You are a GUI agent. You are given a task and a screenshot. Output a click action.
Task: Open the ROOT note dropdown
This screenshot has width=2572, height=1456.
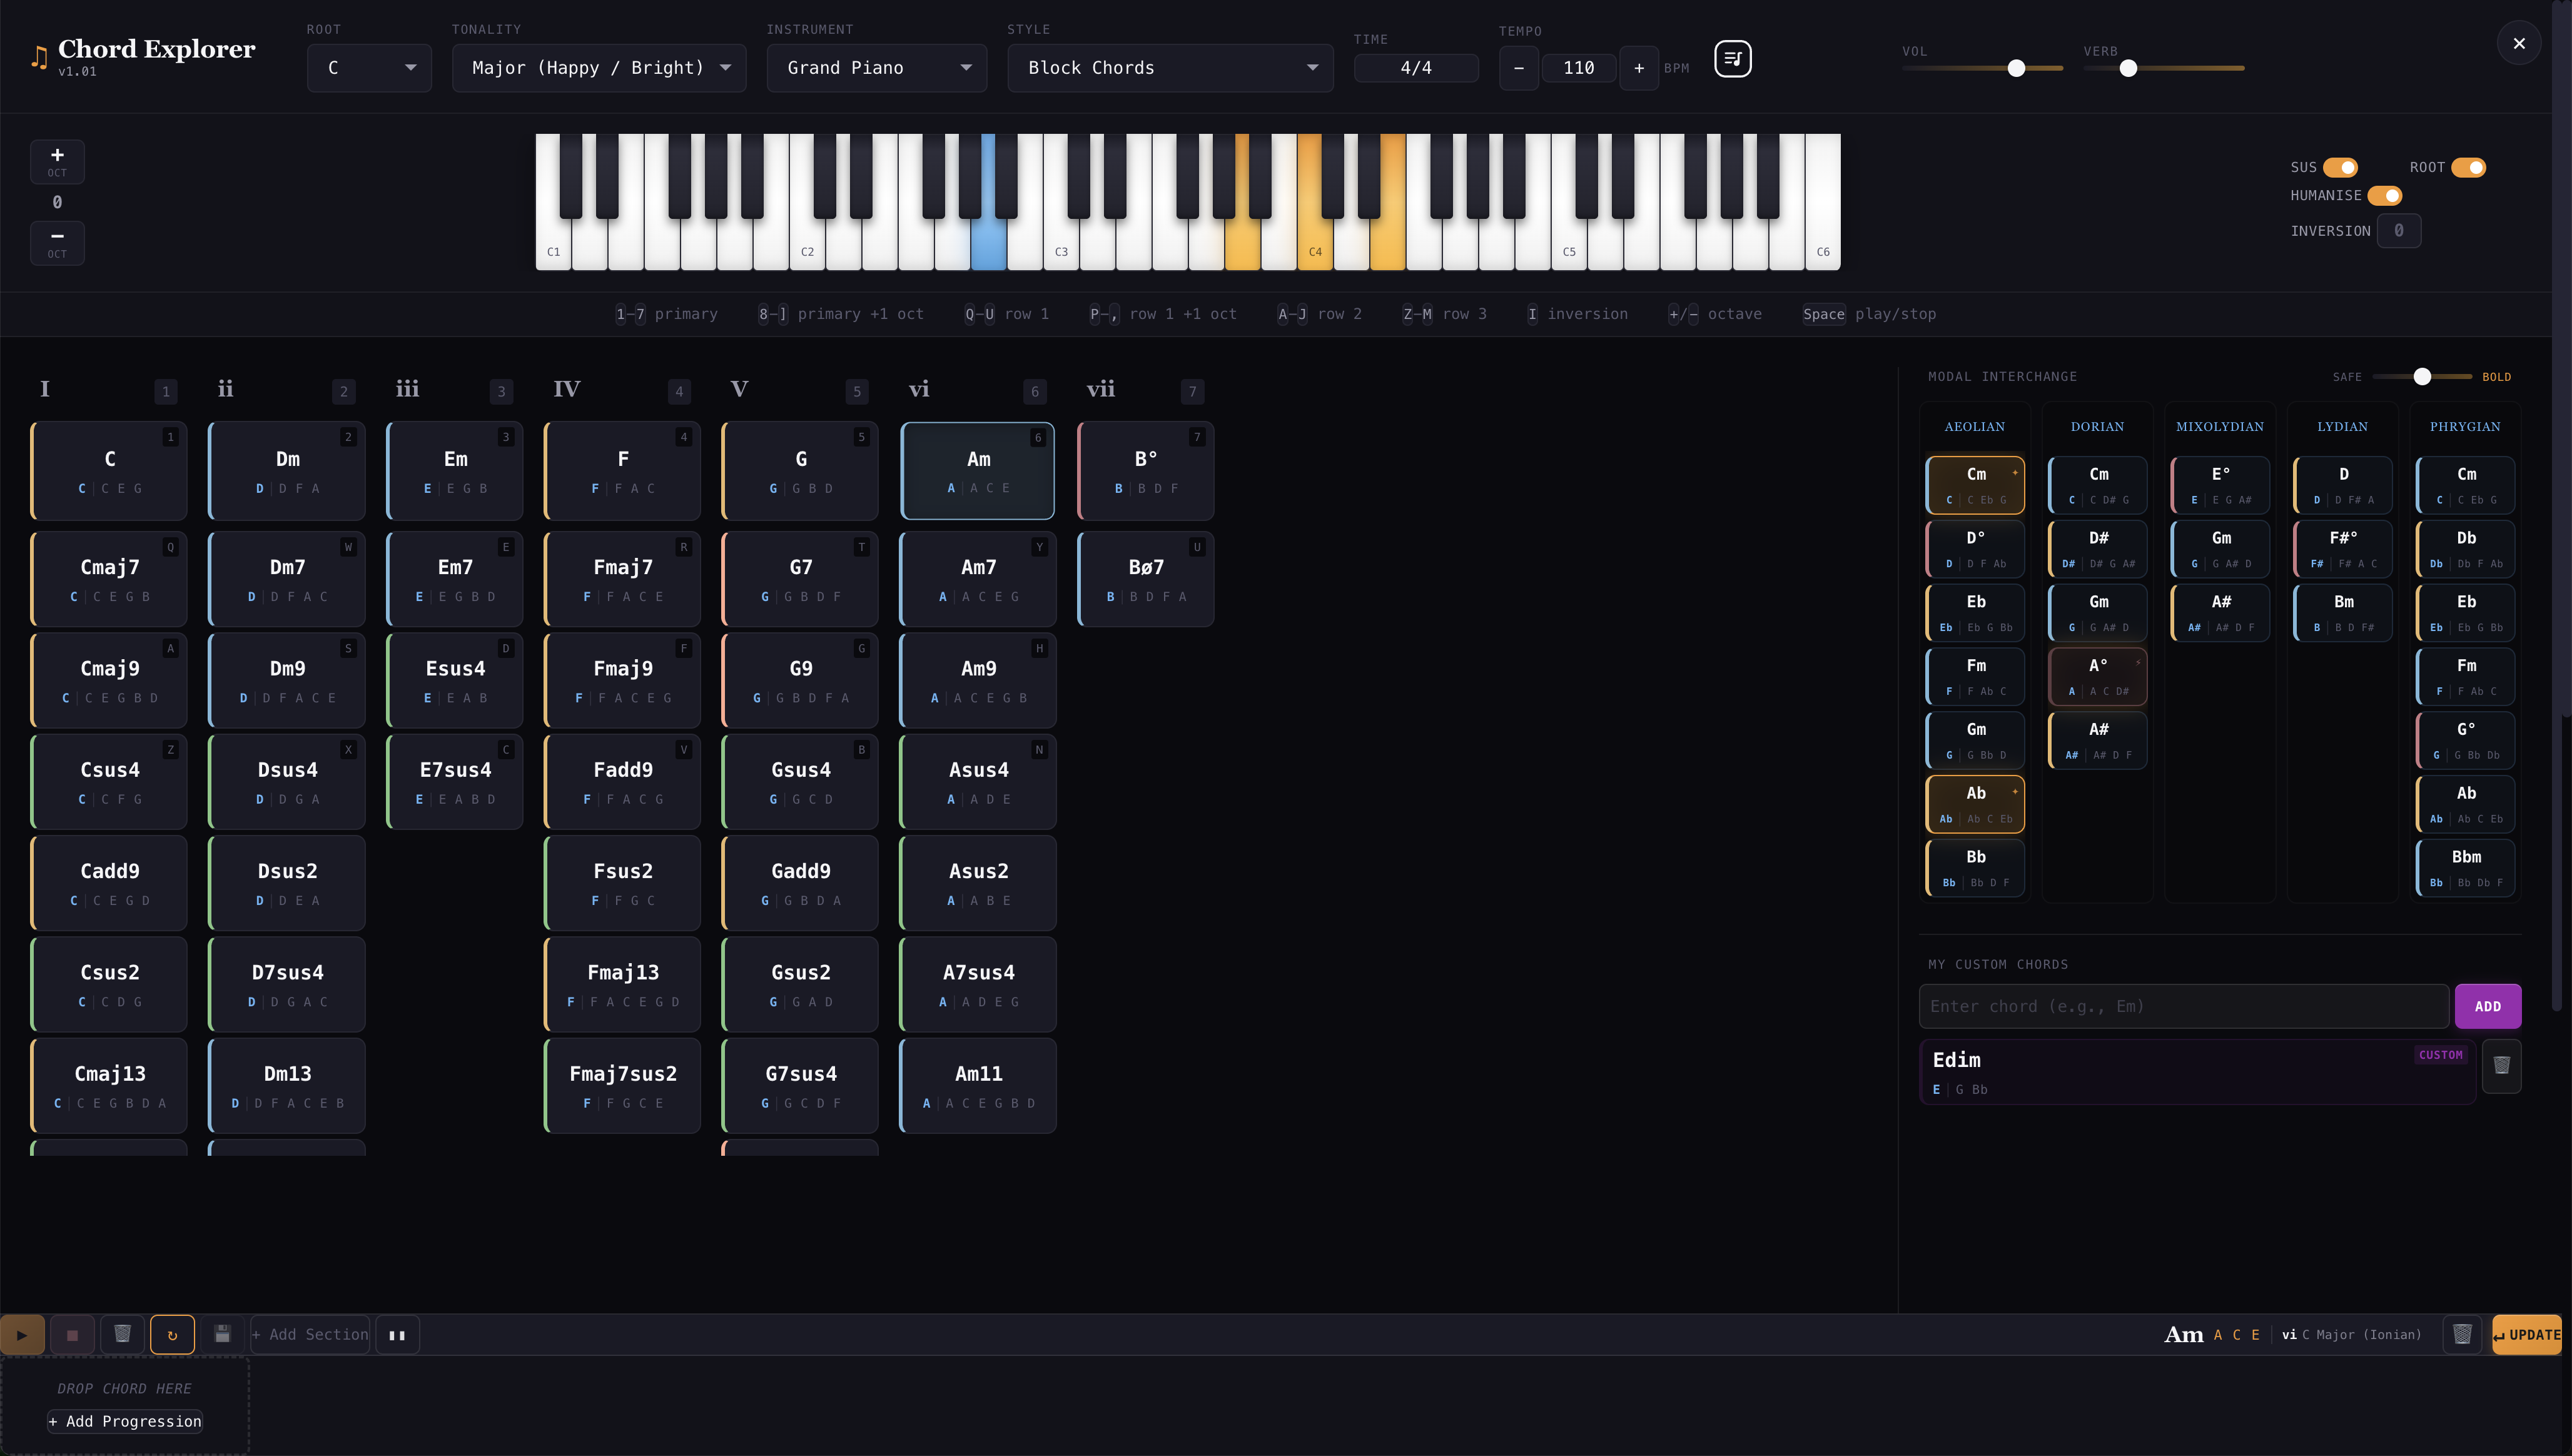368,67
